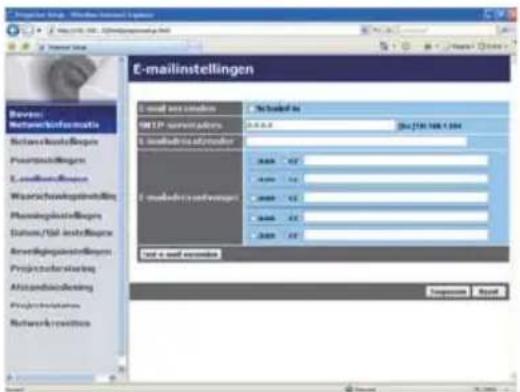Open Projectorstatus in the sidebar
Image resolution: width=520 pixels, height=392 pixels.
tap(45, 305)
